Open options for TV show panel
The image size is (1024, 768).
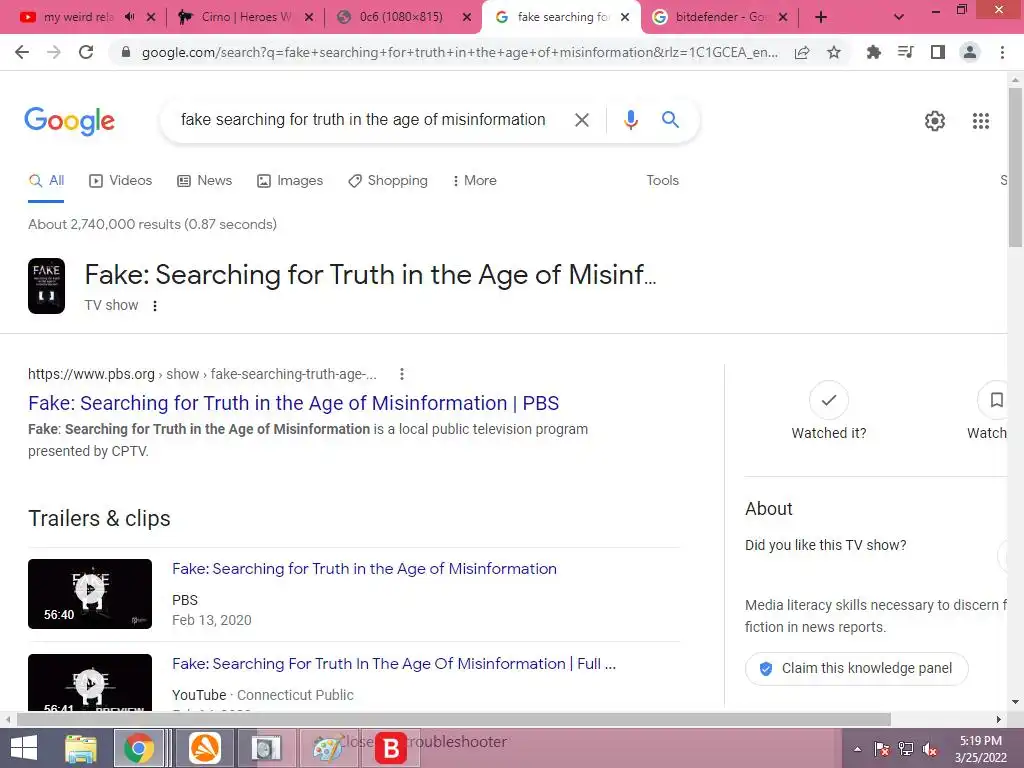pyautogui.click(x=155, y=306)
